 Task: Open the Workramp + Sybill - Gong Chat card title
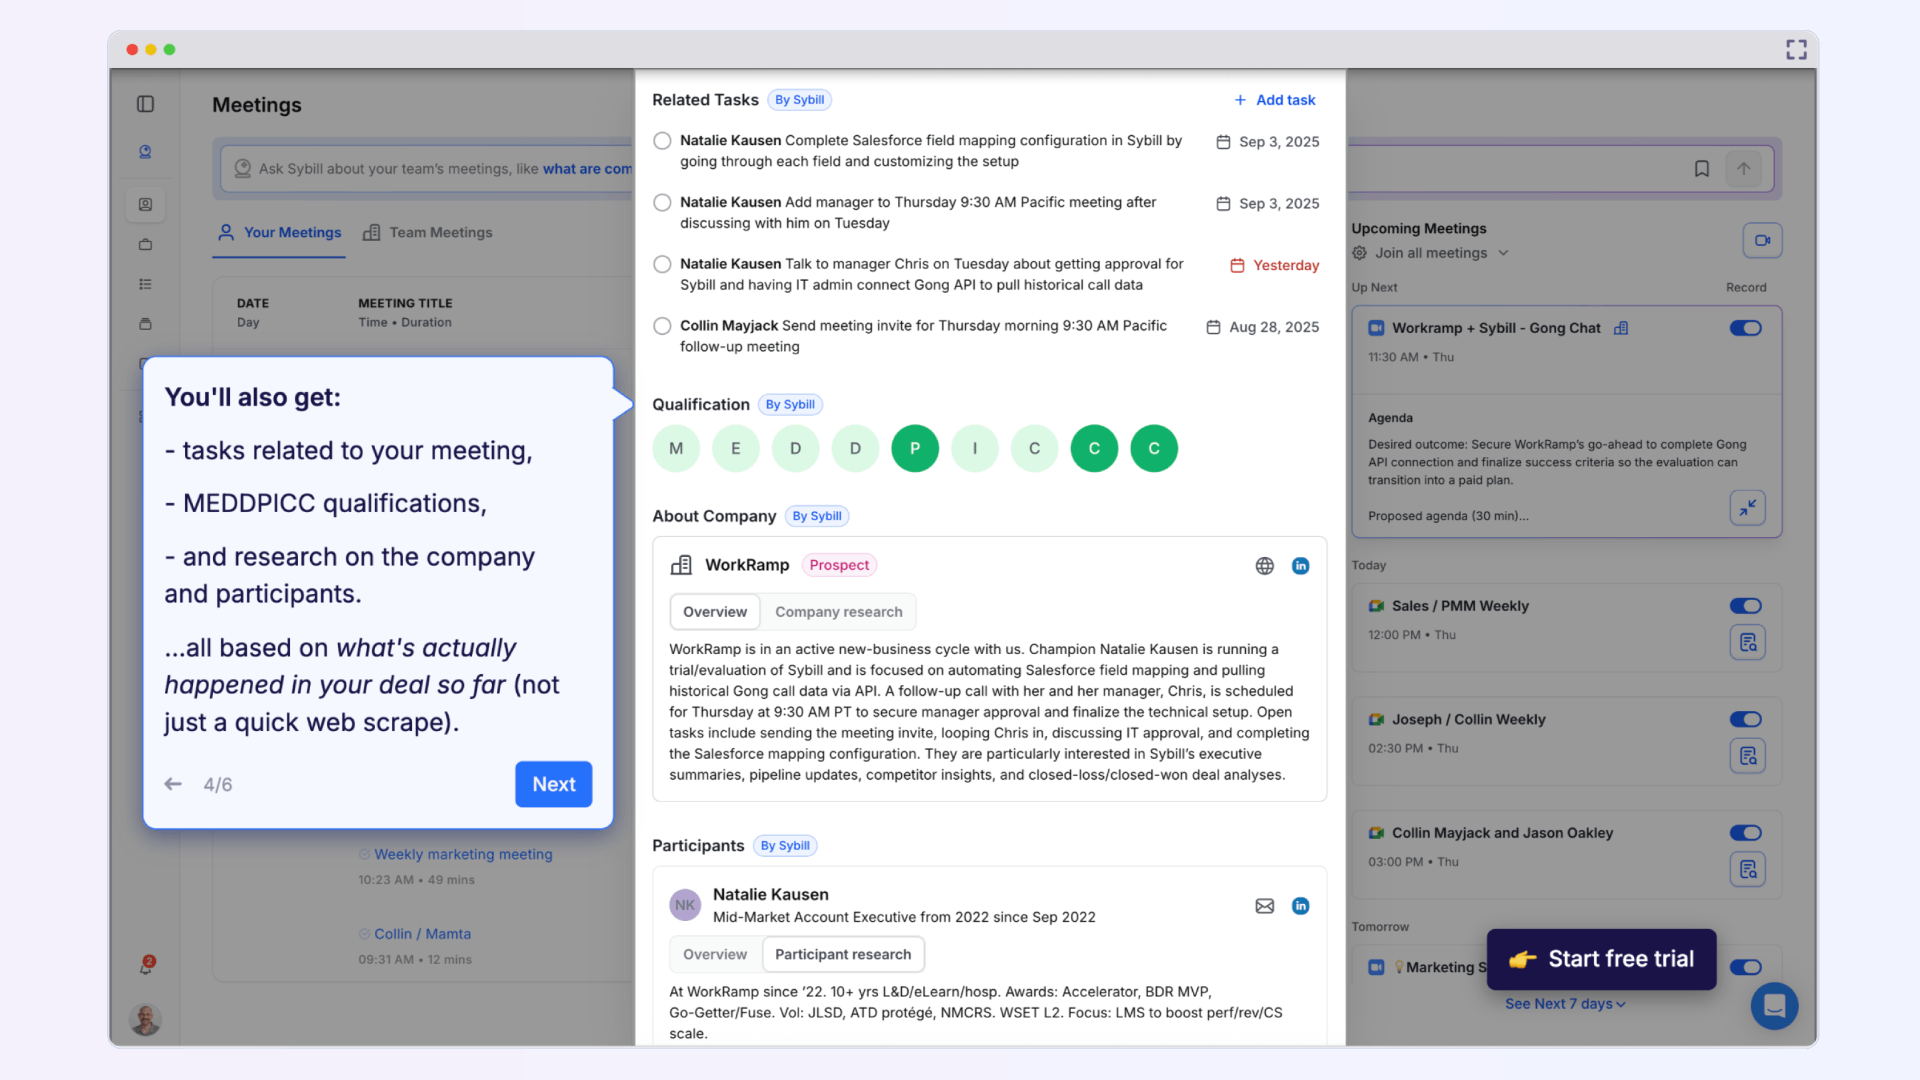point(1496,328)
